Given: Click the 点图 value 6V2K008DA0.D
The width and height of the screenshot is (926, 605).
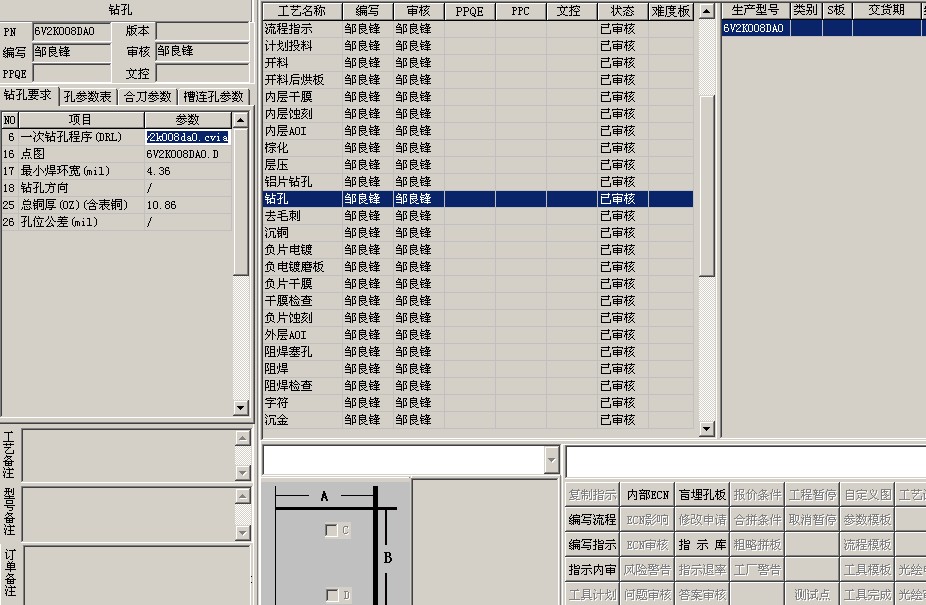Looking at the screenshot, I should point(182,154).
